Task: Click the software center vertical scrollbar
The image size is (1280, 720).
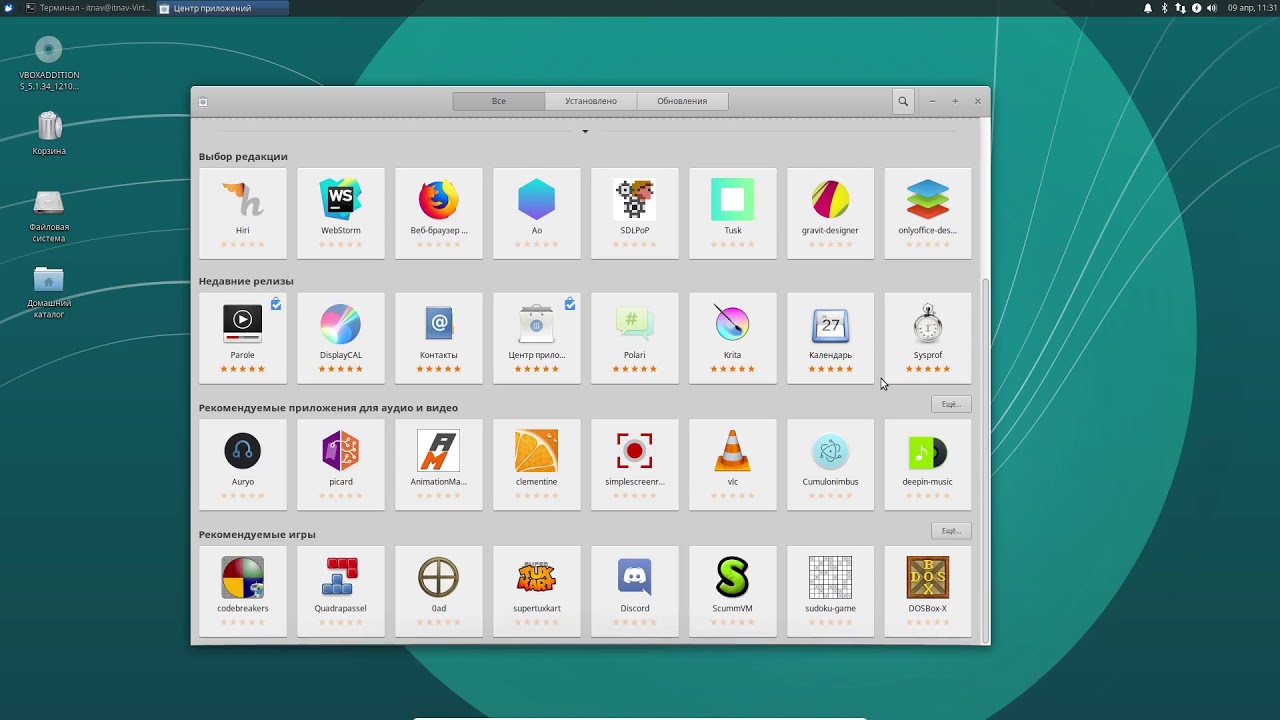Action: [x=986, y=460]
